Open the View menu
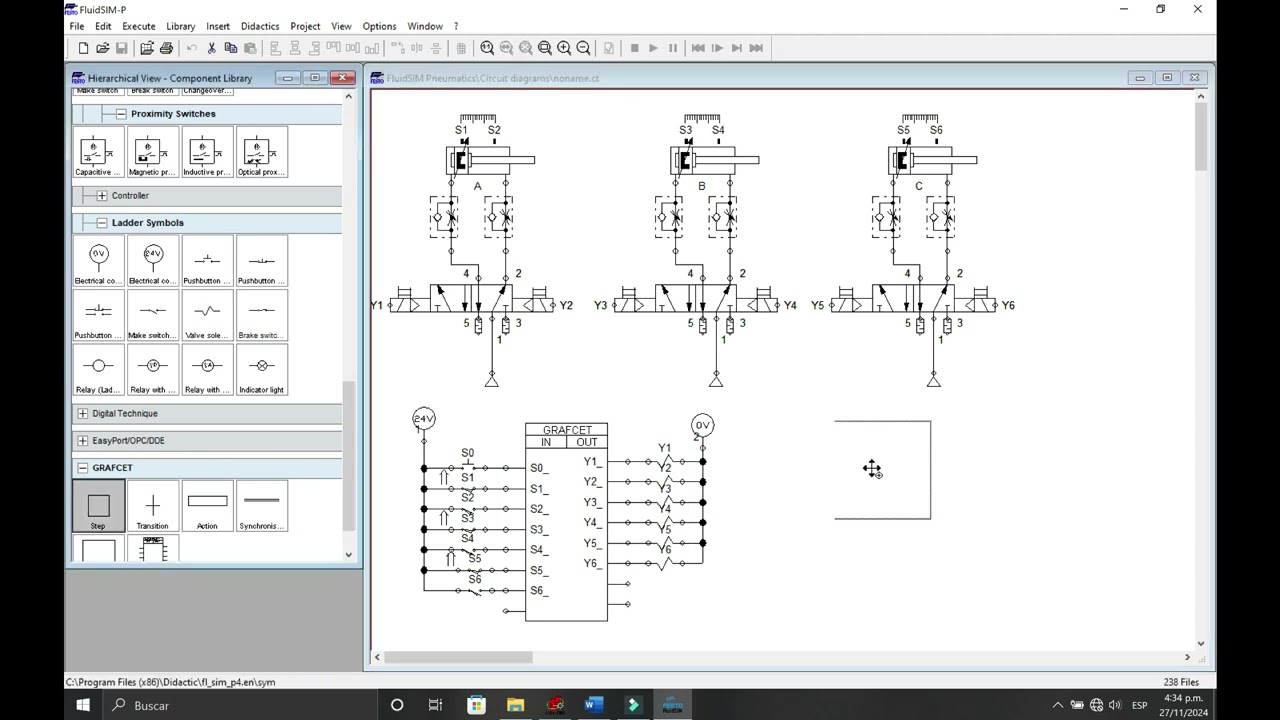1280x720 pixels. [341, 26]
